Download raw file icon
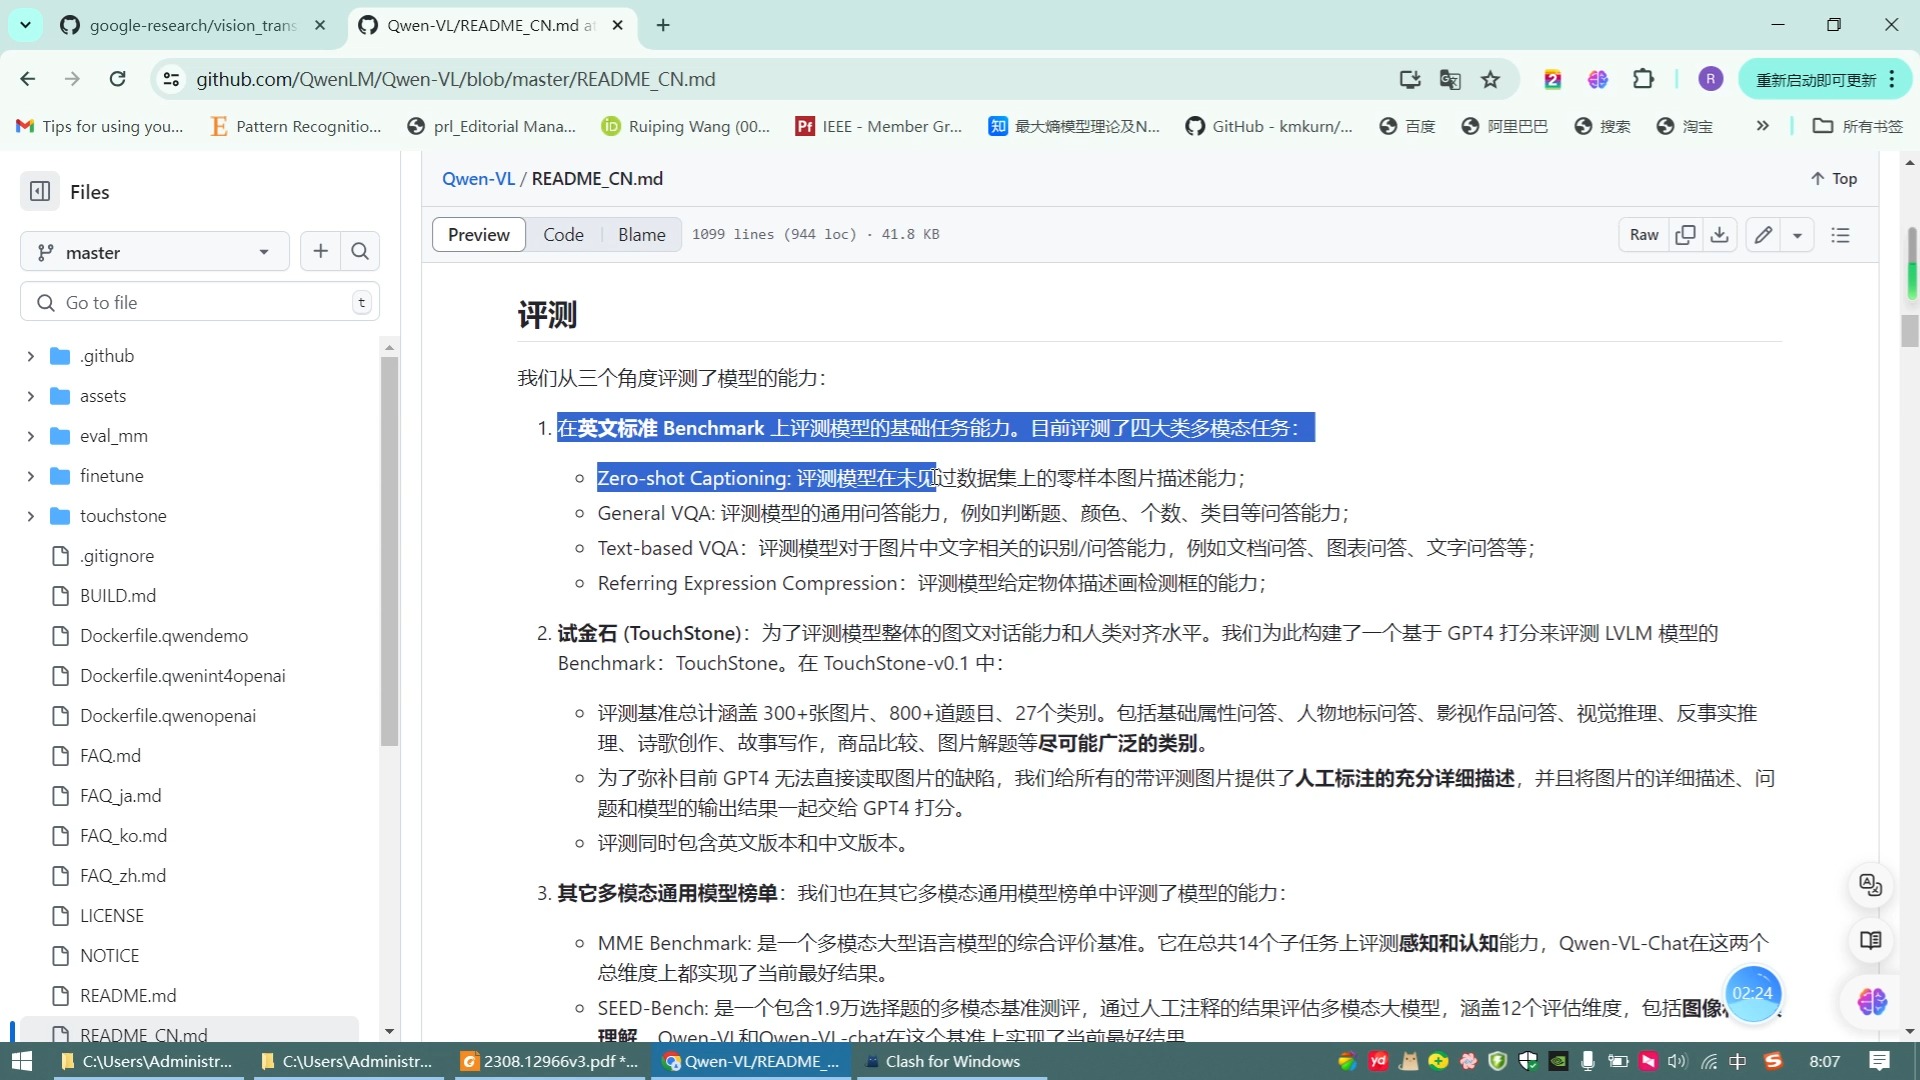The width and height of the screenshot is (1920, 1080). 1719,235
